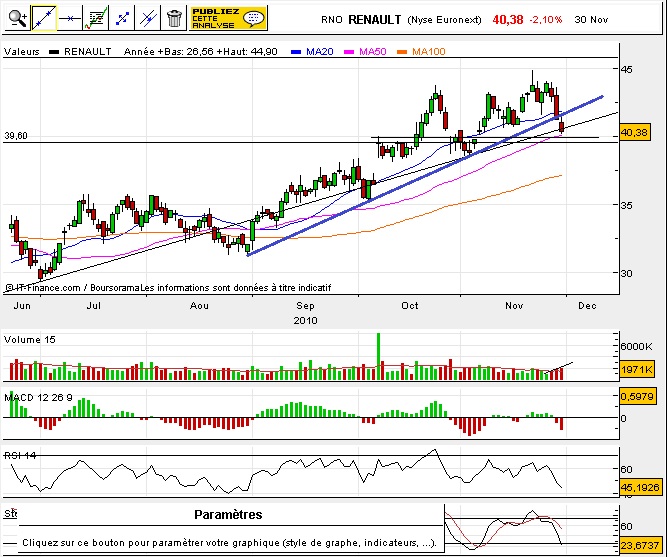Click the MA20 legend label

click(x=319, y=52)
